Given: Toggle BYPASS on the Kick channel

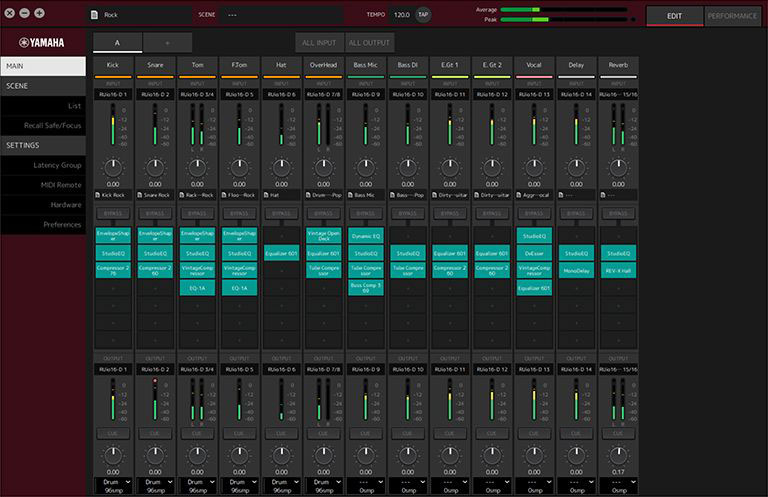Looking at the screenshot, I should point(112,213).
